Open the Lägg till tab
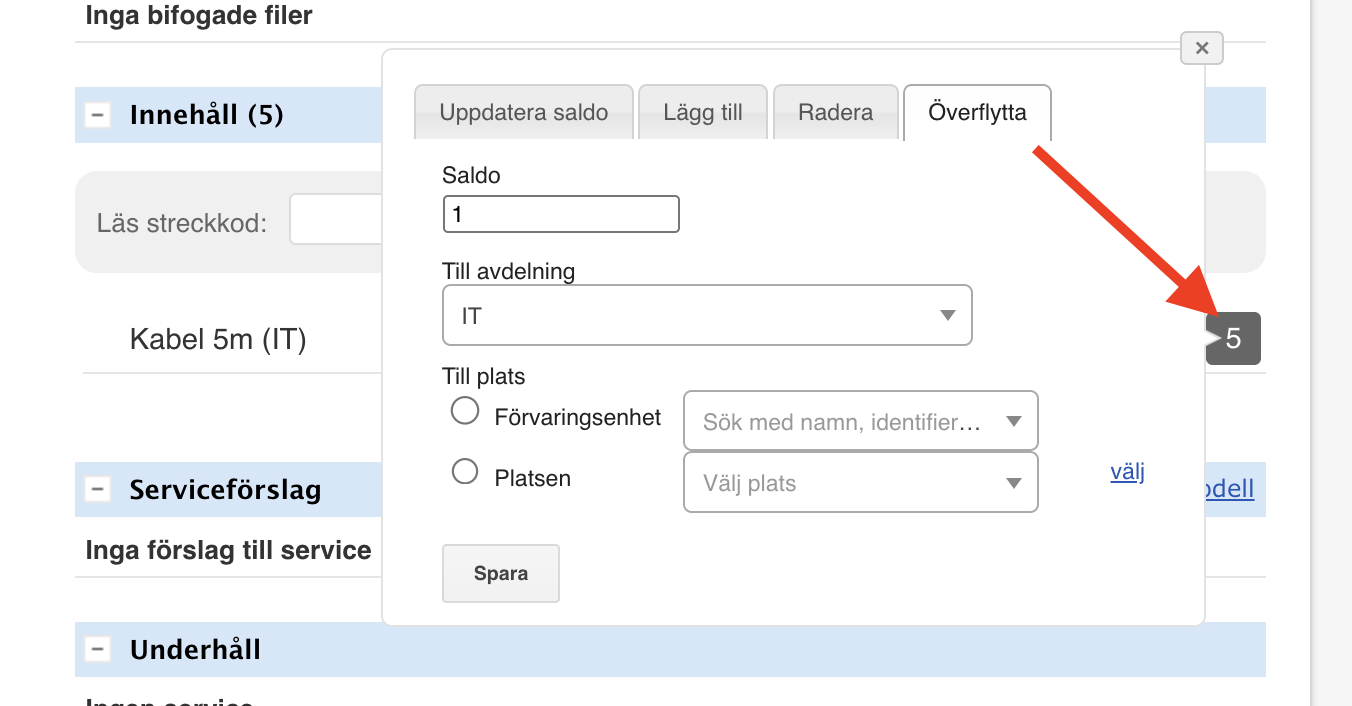This screenshot has height=706, width=1352. (x=703, y=112)
